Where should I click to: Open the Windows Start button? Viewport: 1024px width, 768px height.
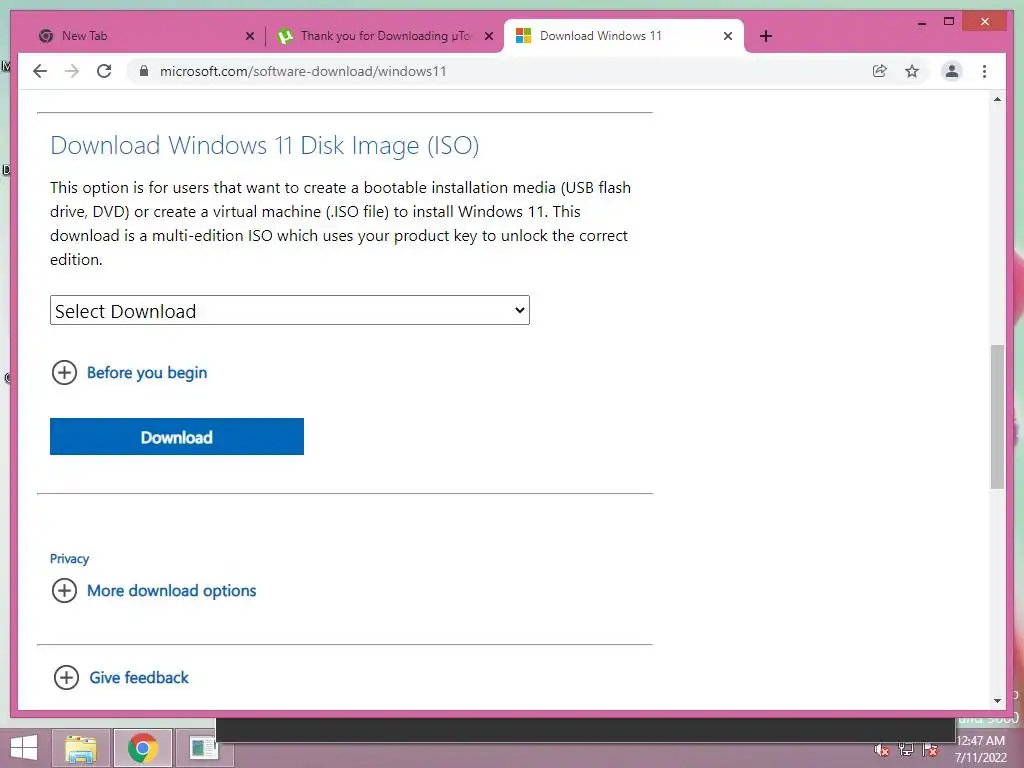coord(24,748)
